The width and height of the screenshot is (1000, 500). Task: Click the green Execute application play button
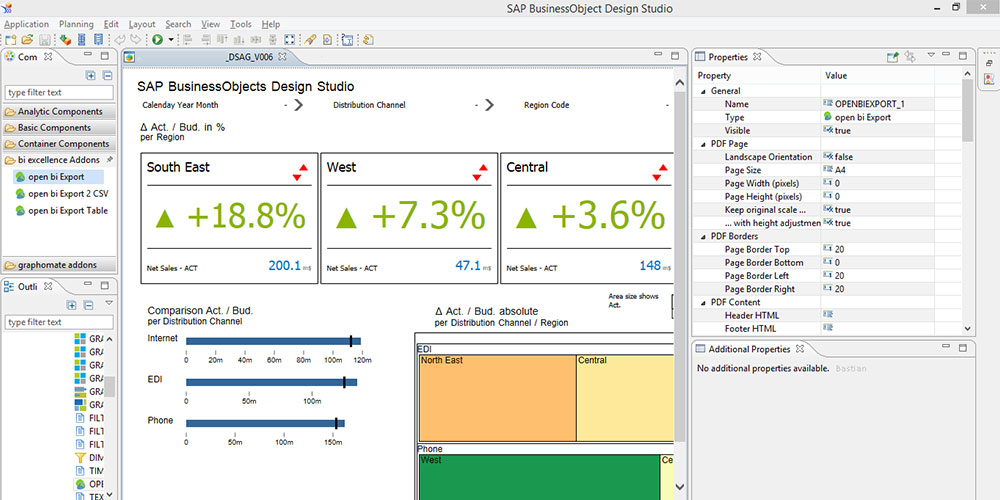pyautogui.click(x=156, y=40)
